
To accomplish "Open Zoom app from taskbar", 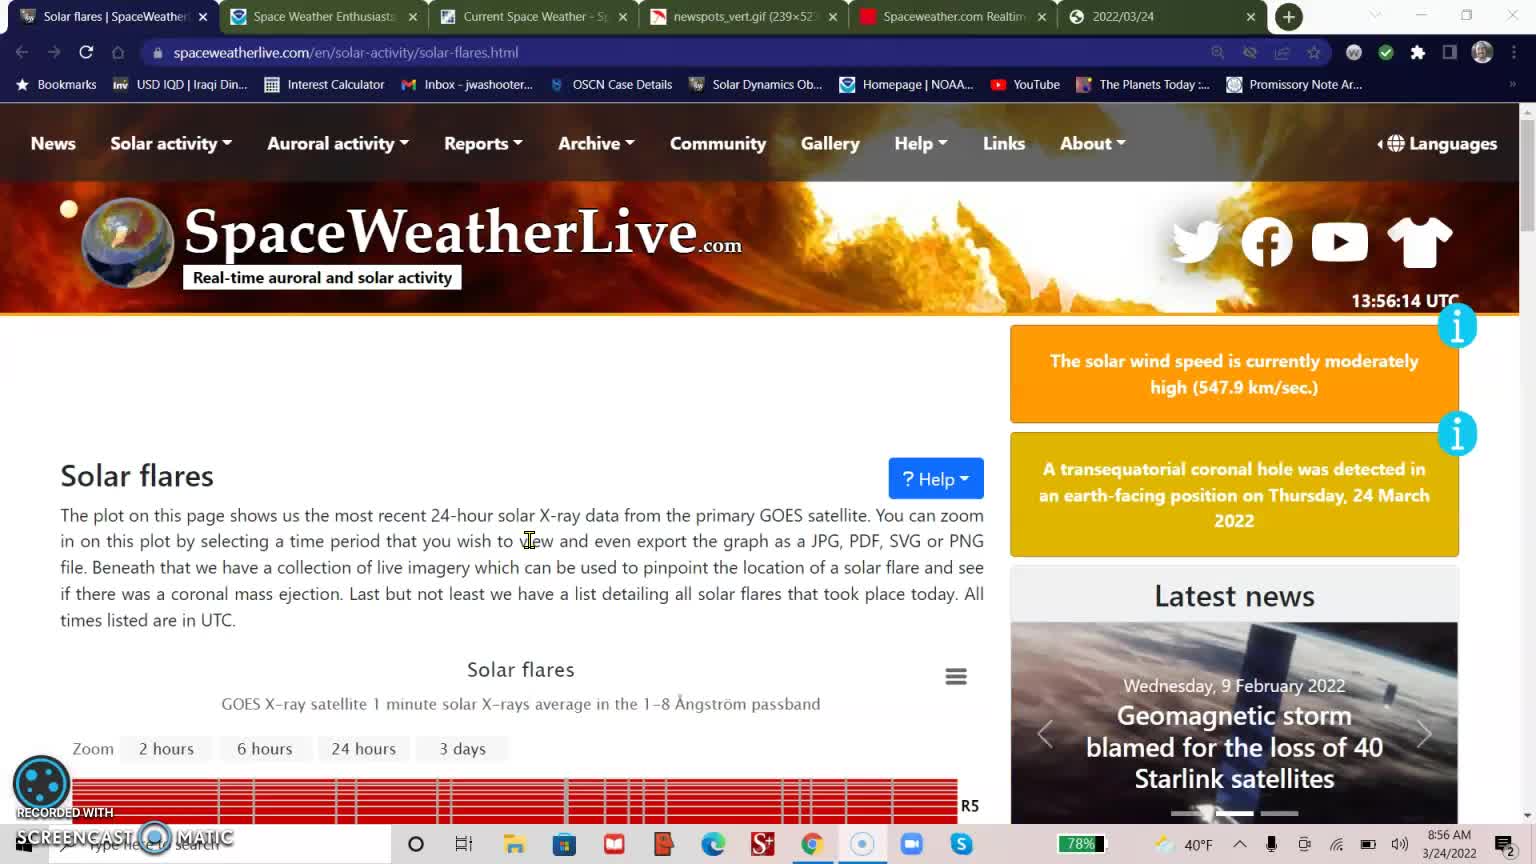I will pyautogui.click(x=911, y=844).
